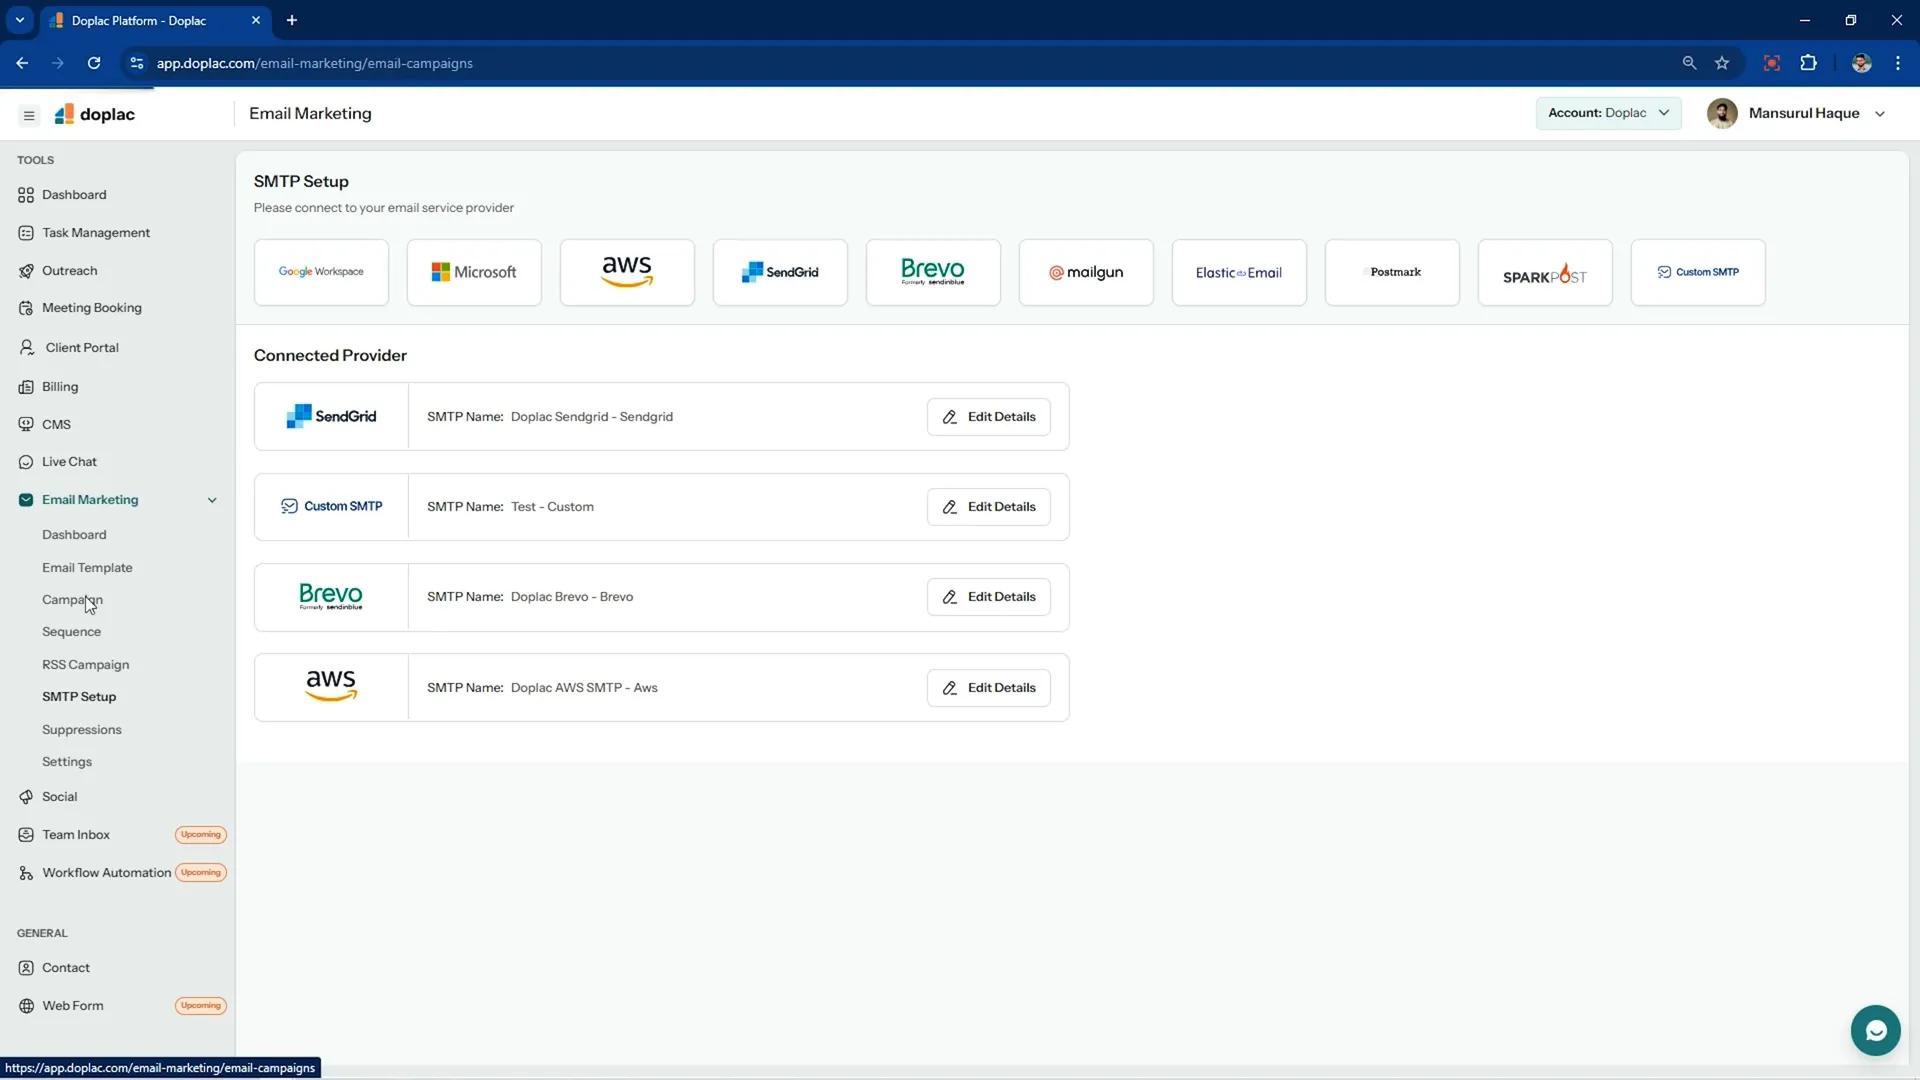Edit Details for Doplac Brevo provider
This screenshot has width=1920, height=1080.
coord(988,597)
